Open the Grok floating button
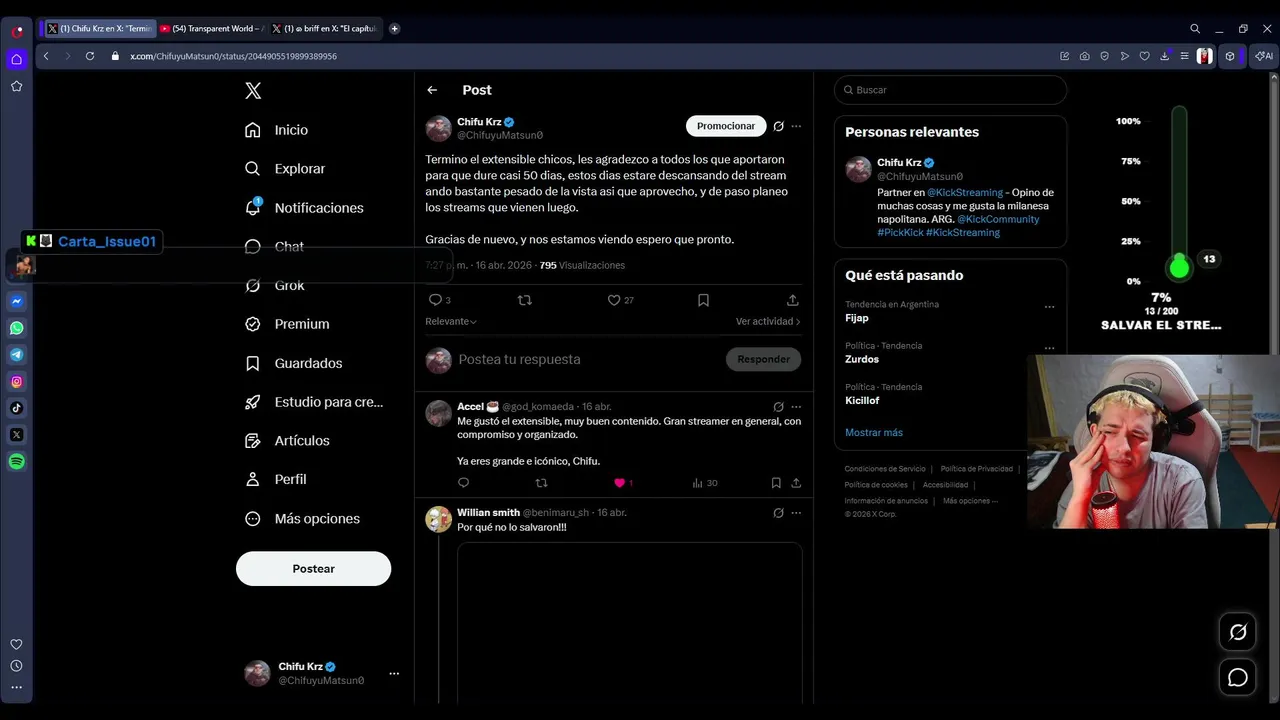 1238,632
